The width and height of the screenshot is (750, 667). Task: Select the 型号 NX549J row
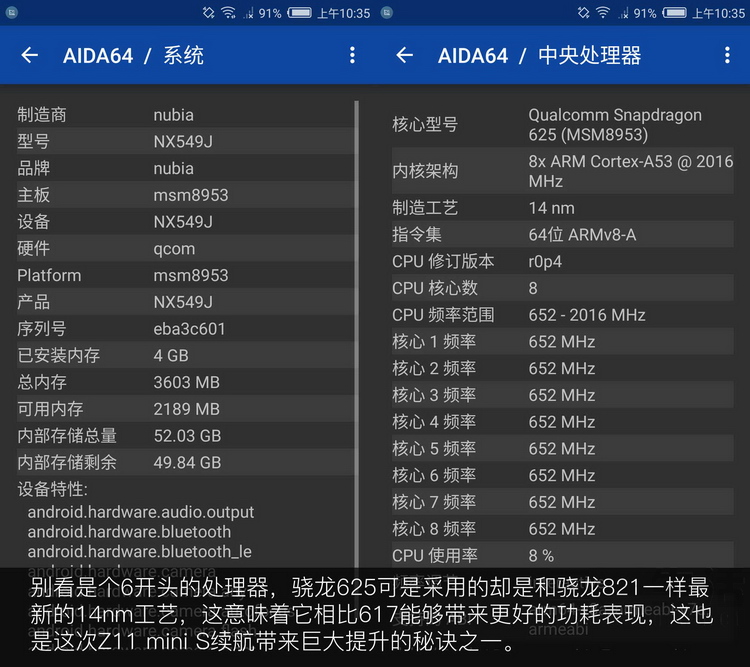click(x=186, y=142)
